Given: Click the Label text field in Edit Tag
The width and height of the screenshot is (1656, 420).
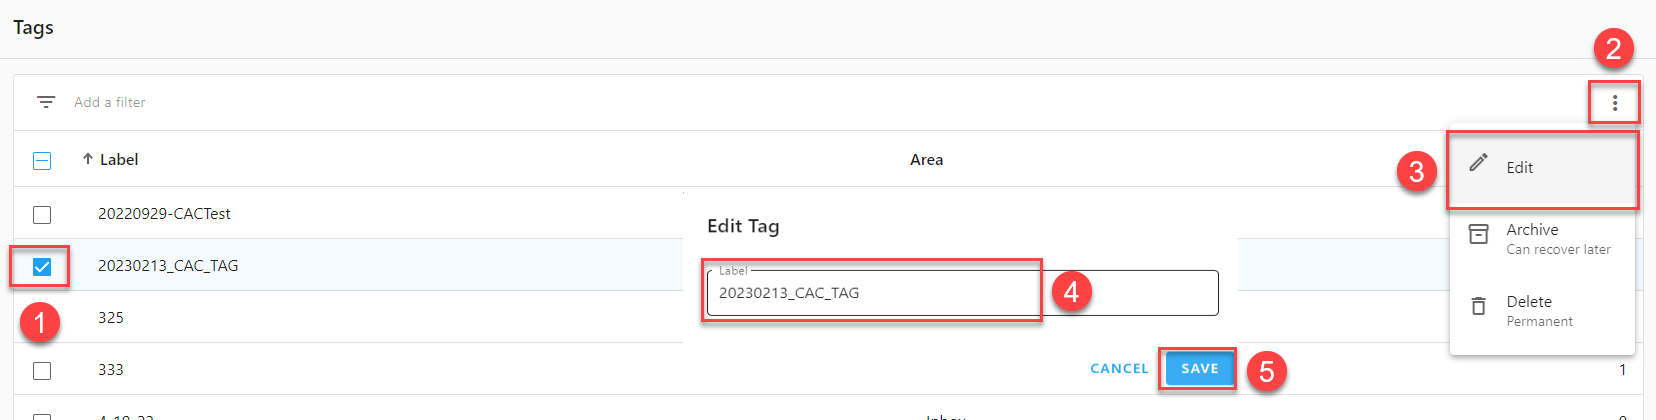Looking at the screenshot, I should pyautogui.click(x=960, y=293).
